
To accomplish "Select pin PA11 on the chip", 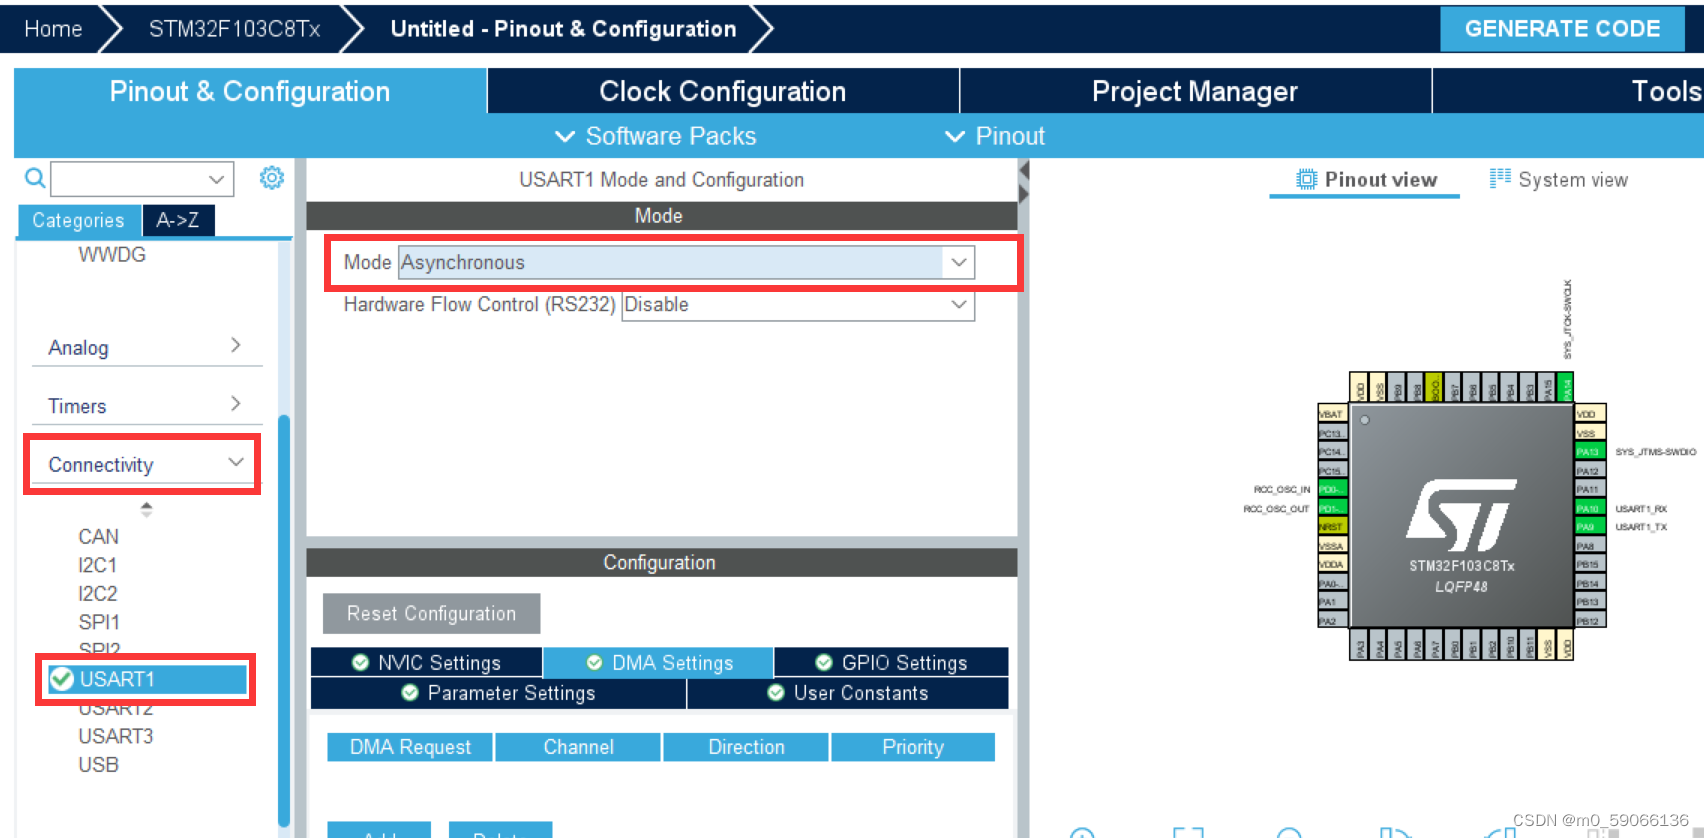I will (1590, 488).
